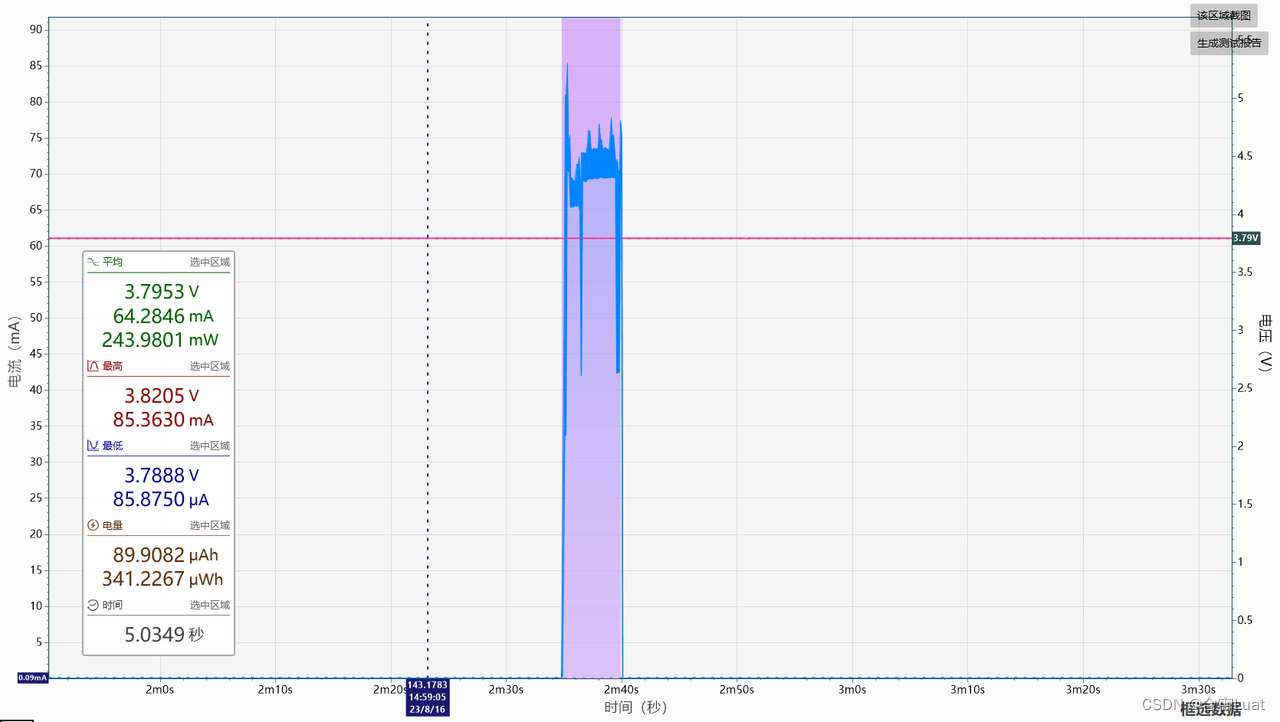Click the 143.1783 cursor time marker label
The image size is (1280, 722).
[428, 697]
